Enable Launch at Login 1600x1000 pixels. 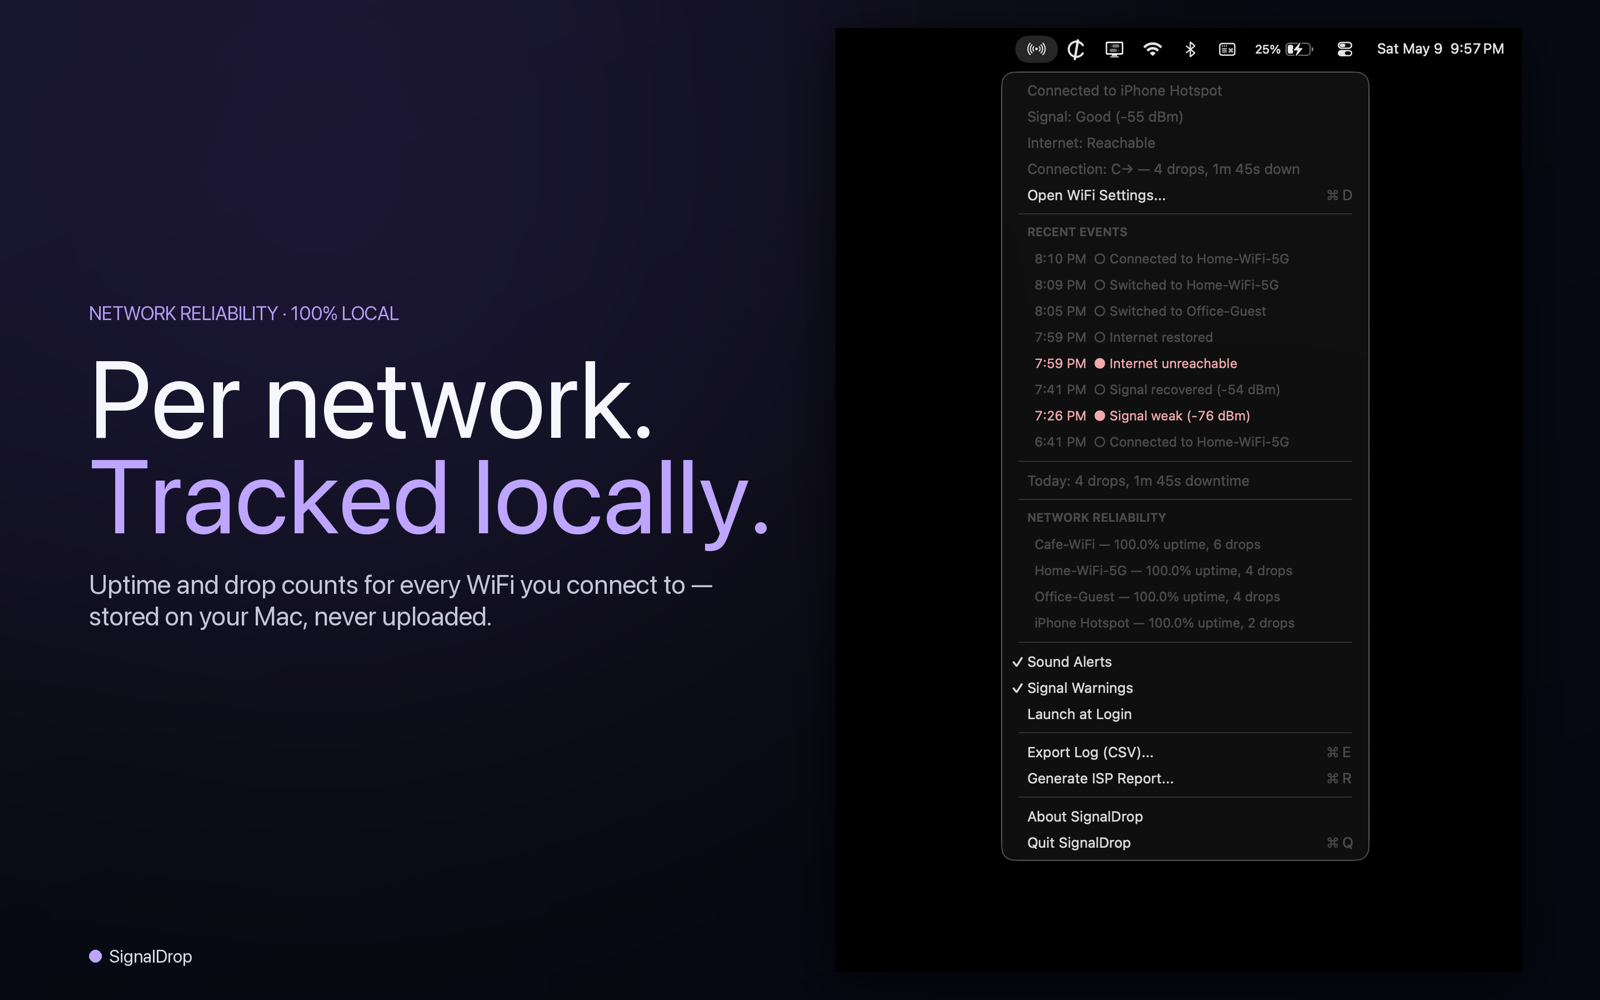(x=1185, y=714)
